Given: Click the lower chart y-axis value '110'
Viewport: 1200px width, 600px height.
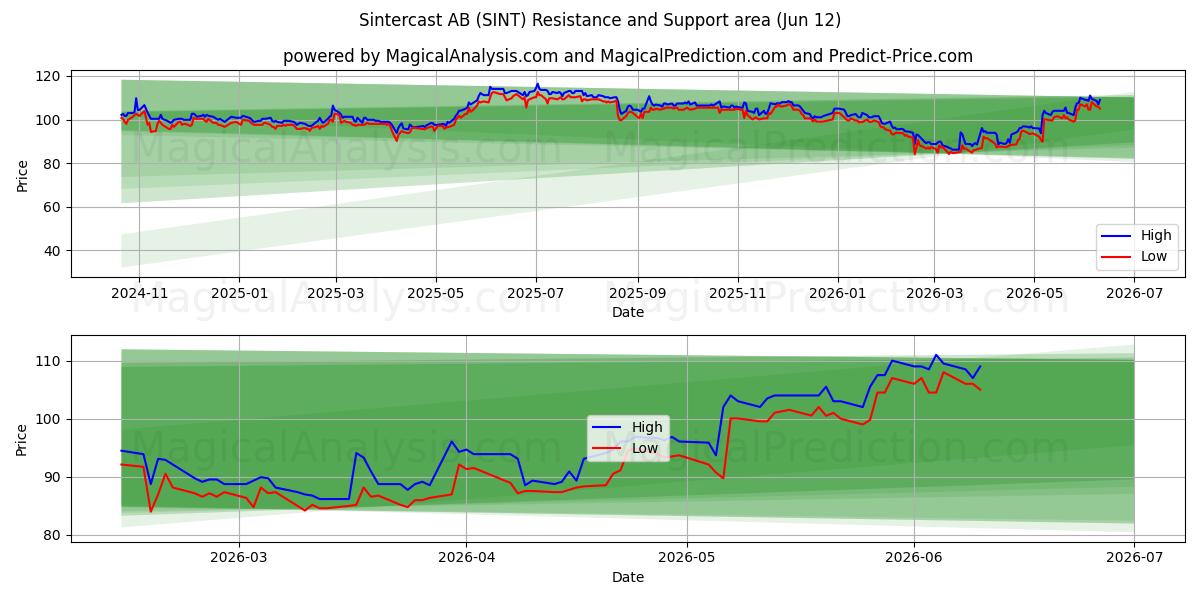Looking at the screenshot, I should point(50,361).
